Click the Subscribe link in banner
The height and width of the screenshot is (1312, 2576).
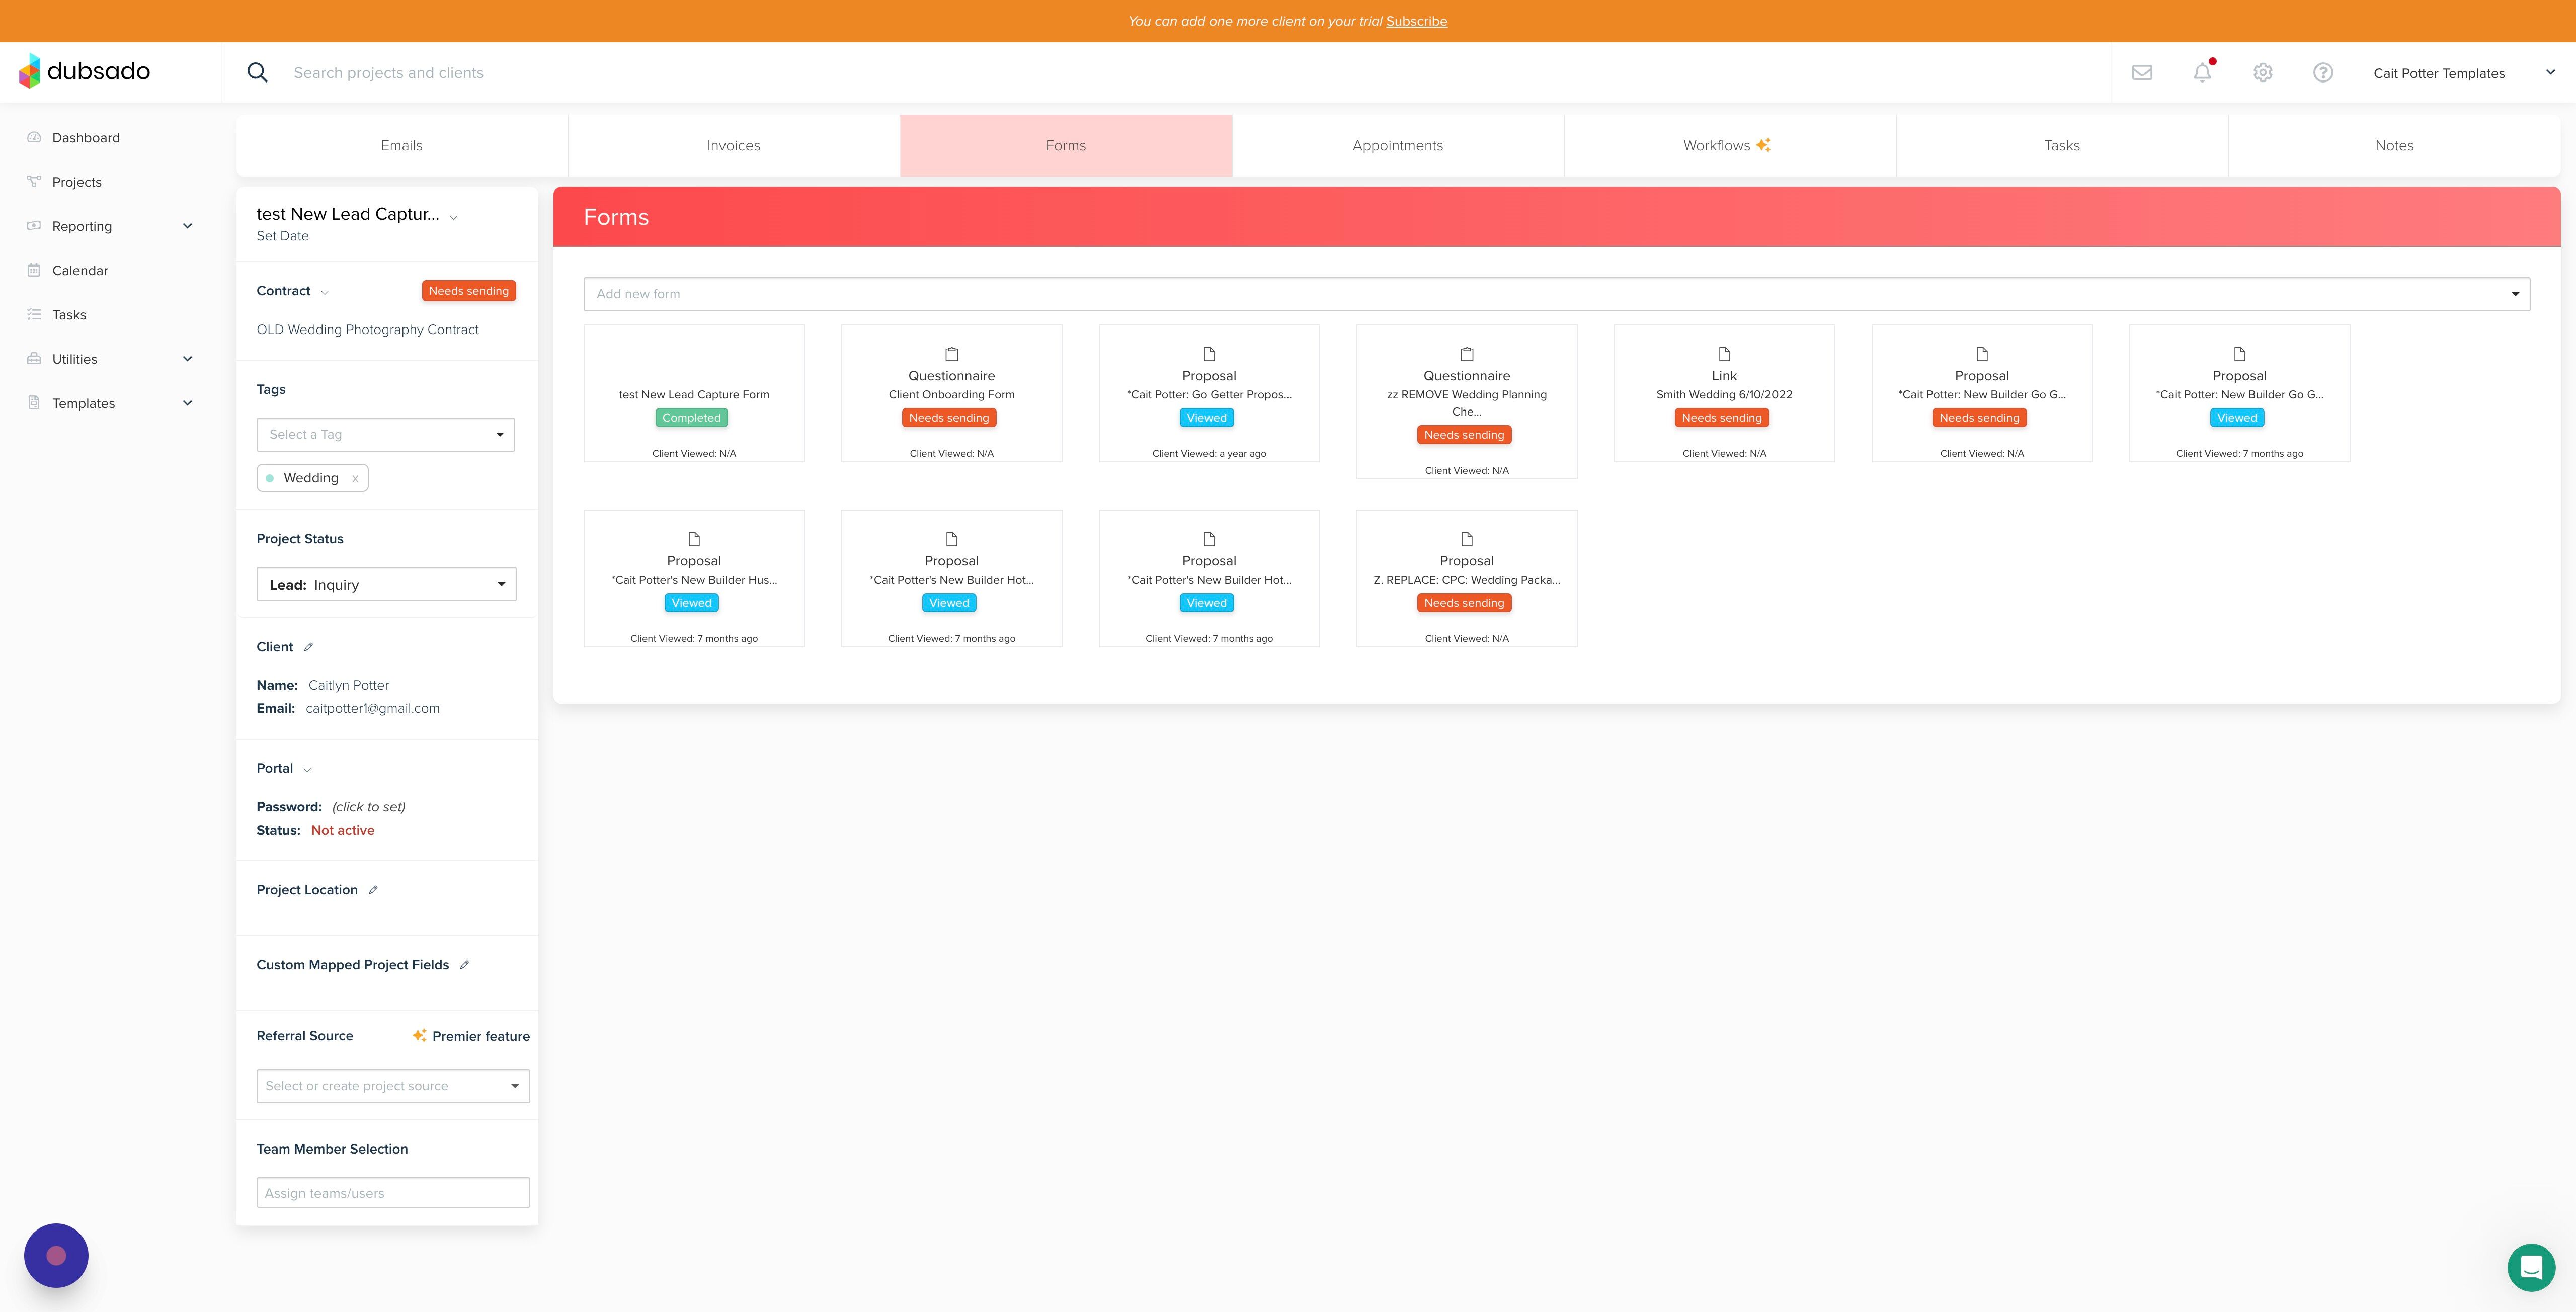[1416, 21]
